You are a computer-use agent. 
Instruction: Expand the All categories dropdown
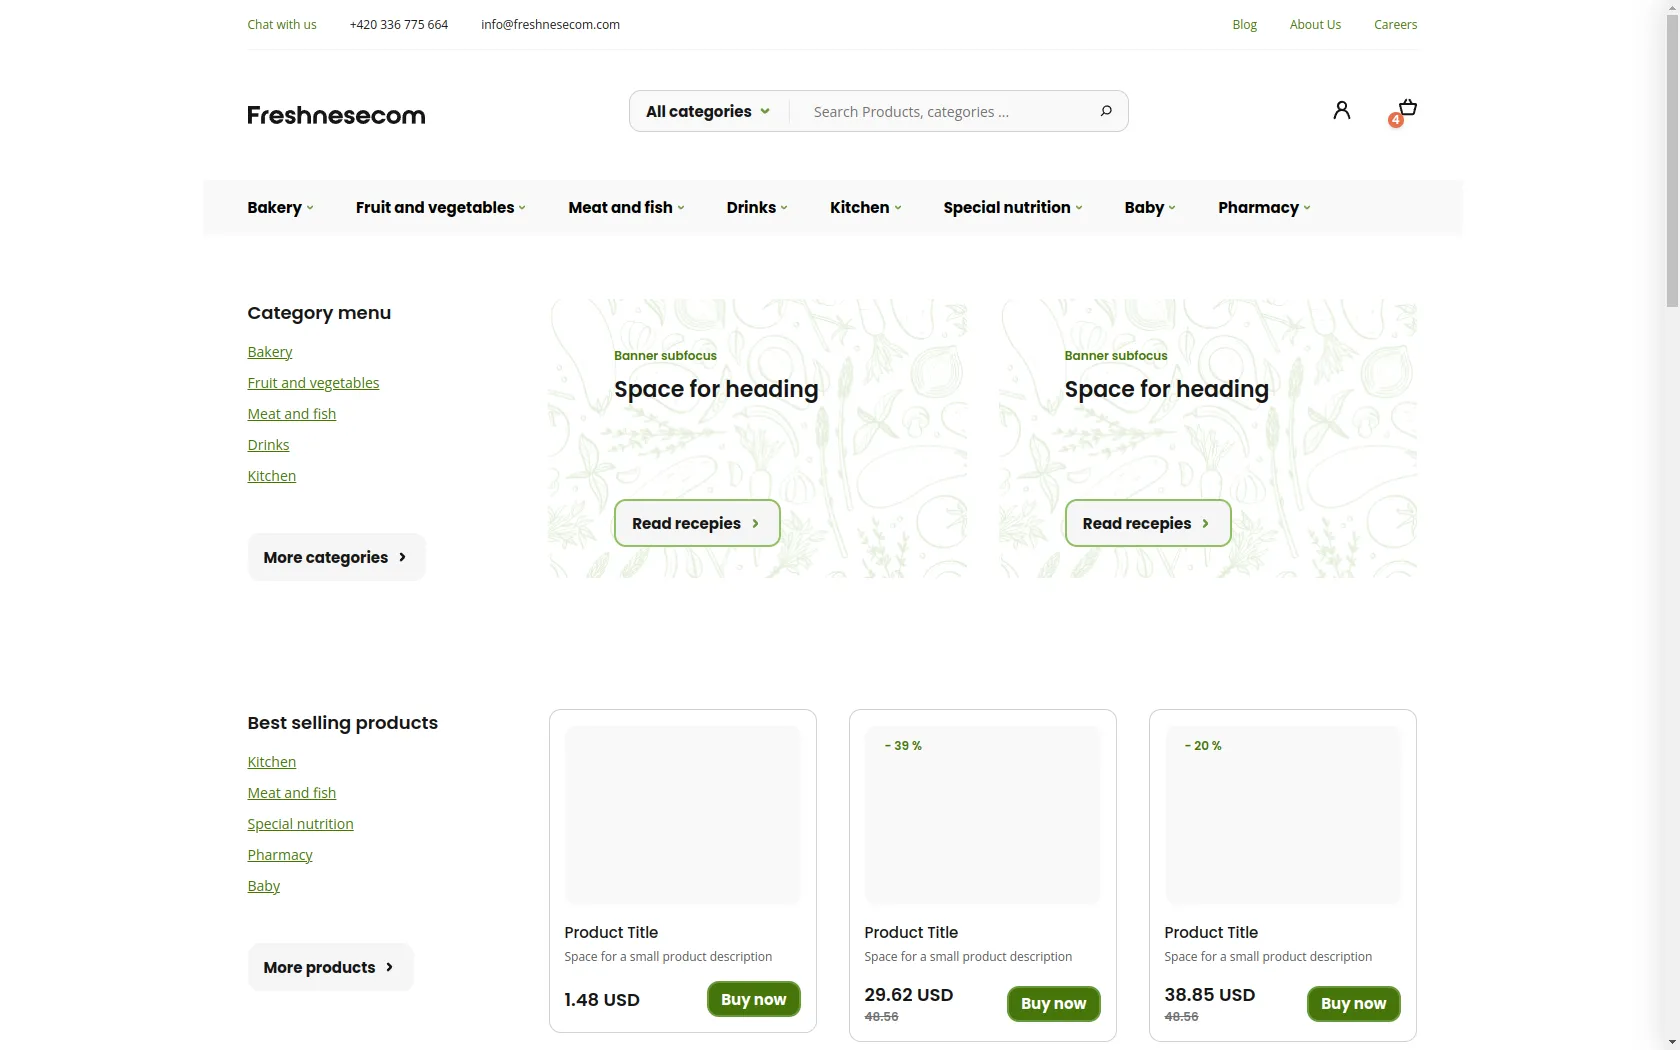pyautogui.click(x=707, y=111)
